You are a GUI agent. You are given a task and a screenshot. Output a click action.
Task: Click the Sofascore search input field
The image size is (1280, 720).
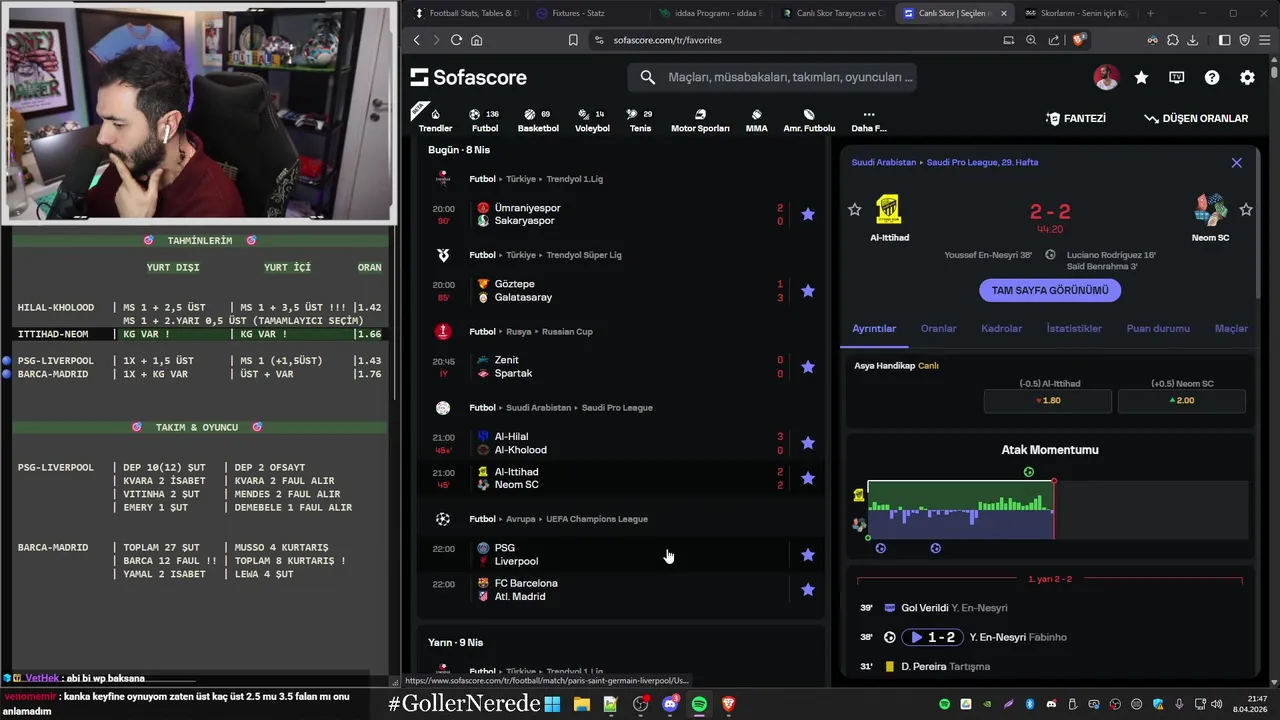click(x=772, y=77)
